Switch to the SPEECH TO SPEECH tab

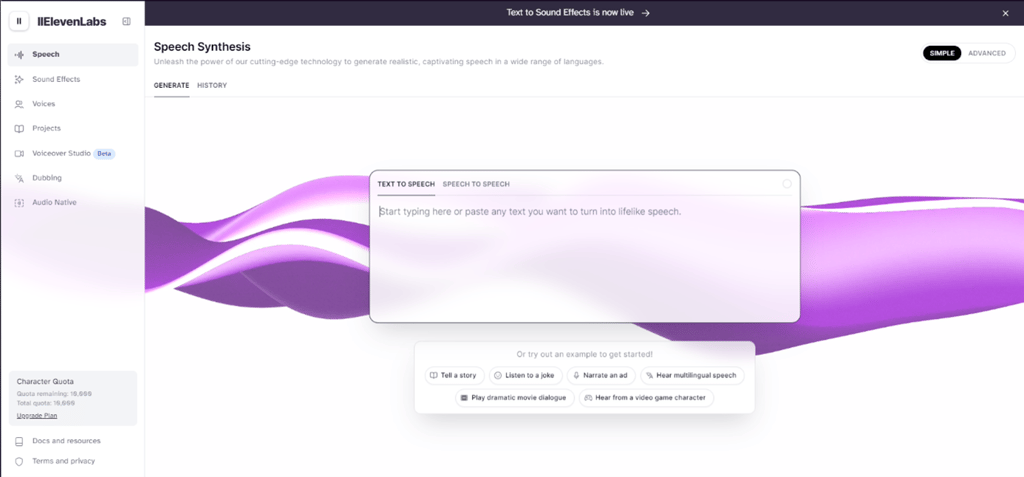click(x=476, y=184)
